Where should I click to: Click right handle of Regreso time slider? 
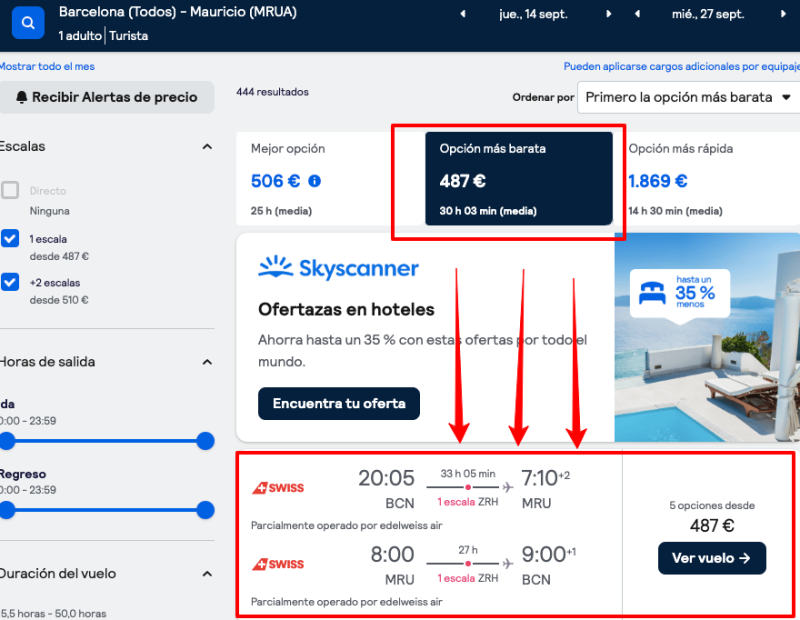(x=205, y=510)
